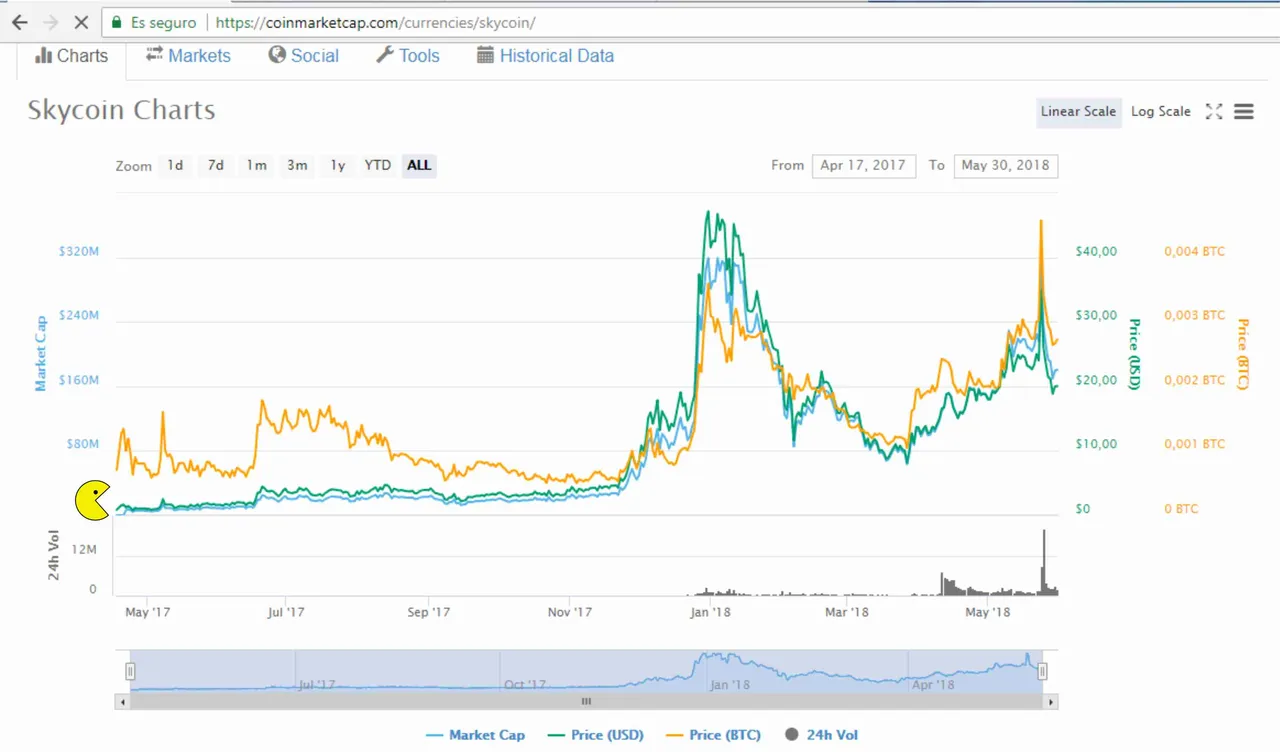1280x752 pixels.
Task: Set zoom to 7d
Action: [x=216, y=165]
